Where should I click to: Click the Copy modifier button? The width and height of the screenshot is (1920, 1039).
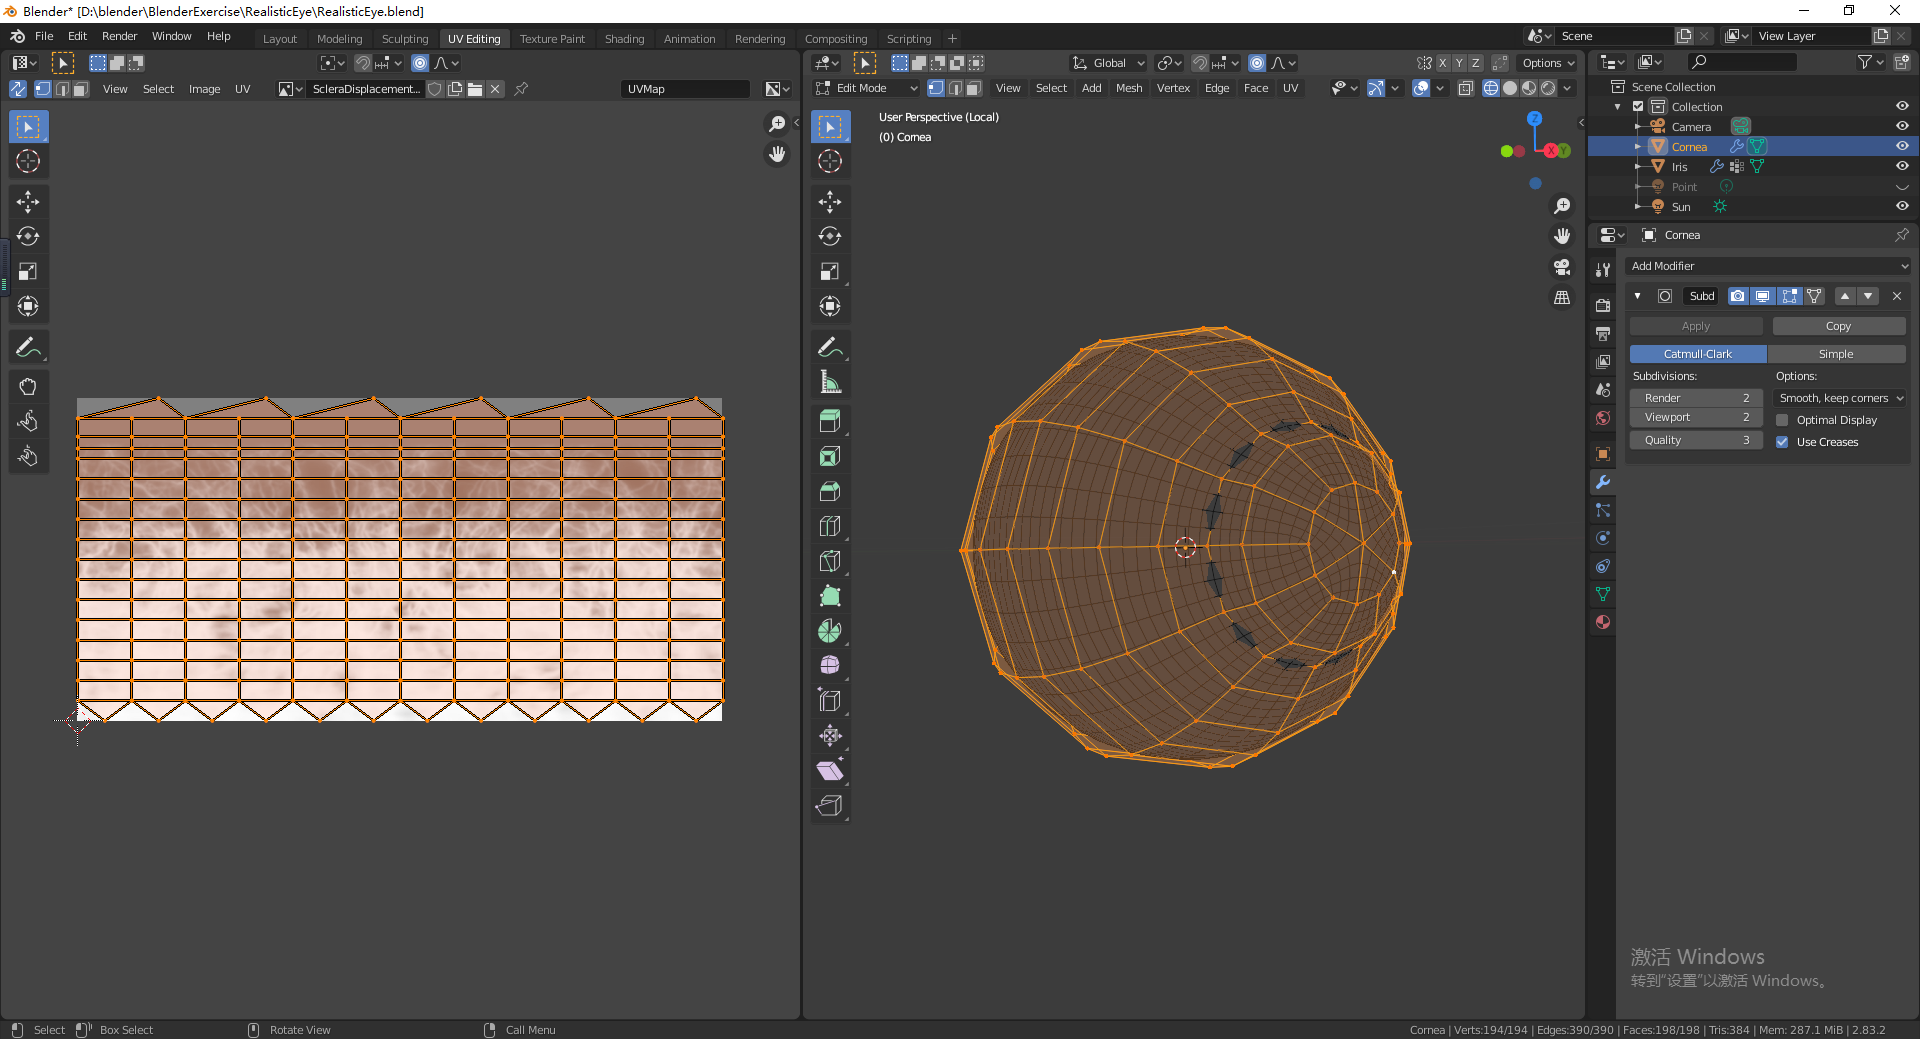click(1838, 326)
